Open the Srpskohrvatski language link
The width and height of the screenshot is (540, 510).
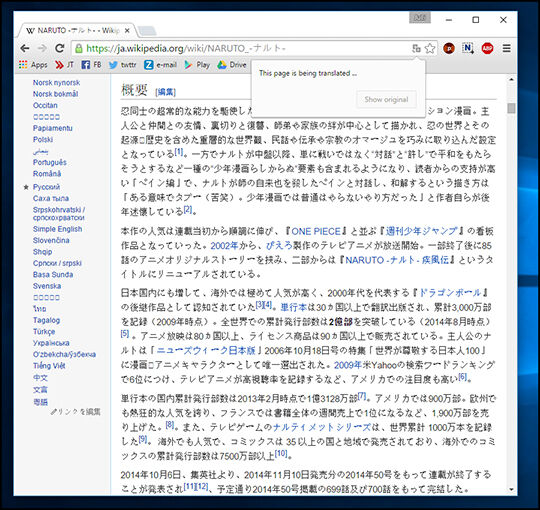click(x=59, y=214)
